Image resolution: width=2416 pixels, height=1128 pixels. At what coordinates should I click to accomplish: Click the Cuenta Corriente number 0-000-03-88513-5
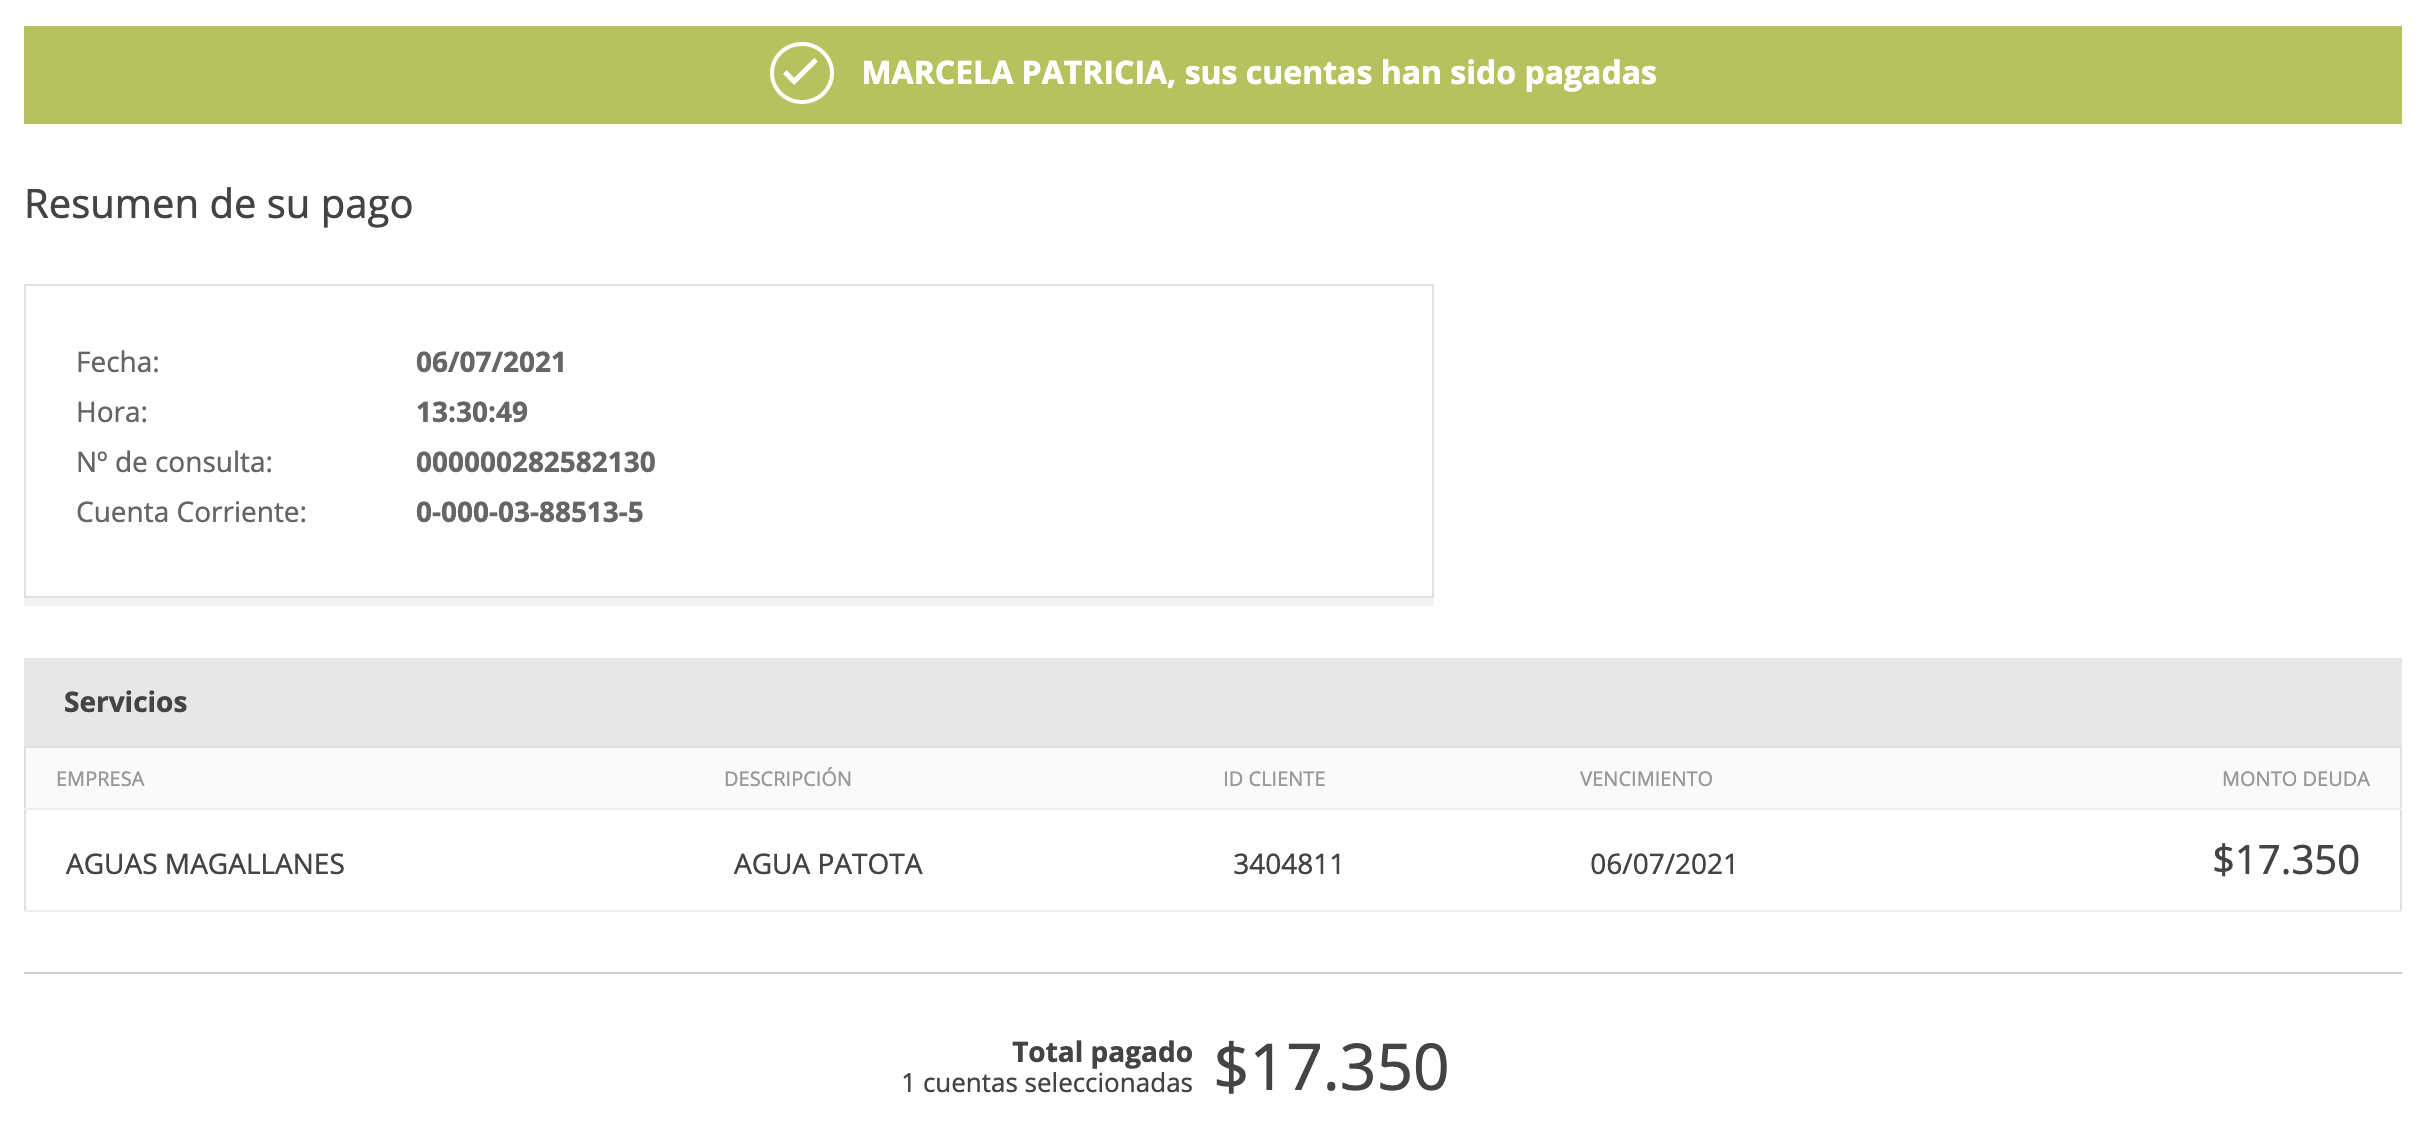529,512
